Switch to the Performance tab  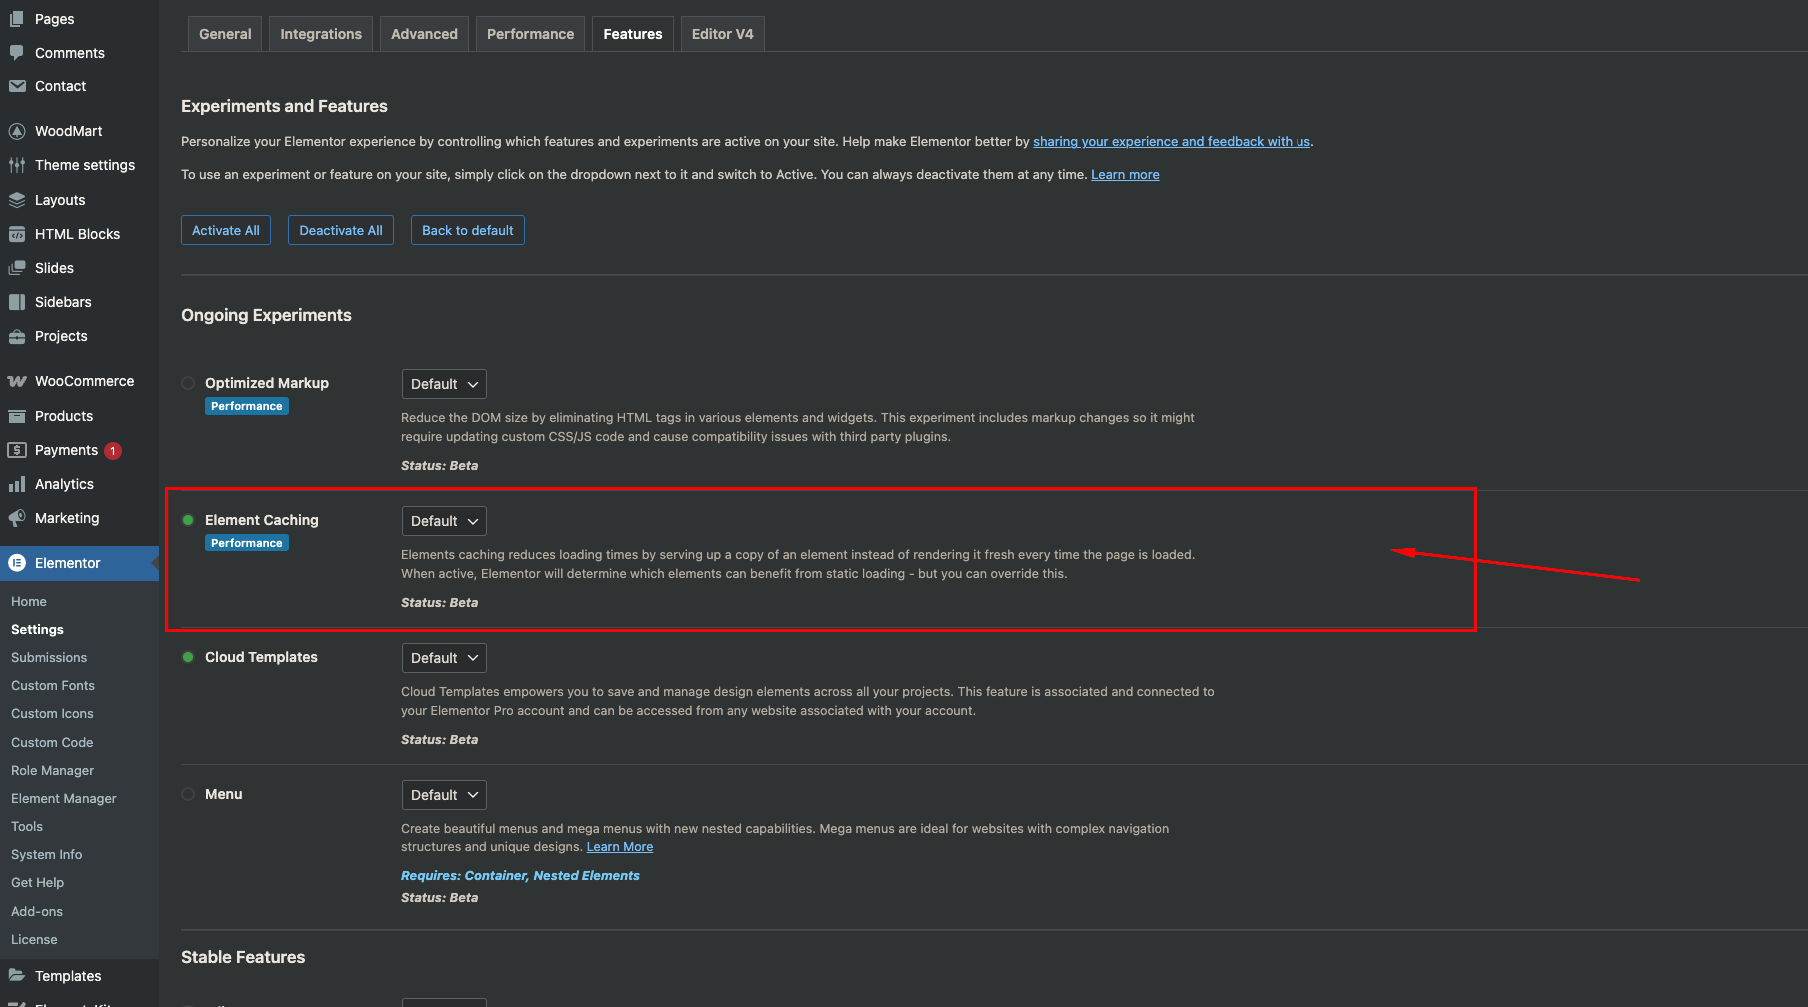pyautogui.click(x=530, y=34)
